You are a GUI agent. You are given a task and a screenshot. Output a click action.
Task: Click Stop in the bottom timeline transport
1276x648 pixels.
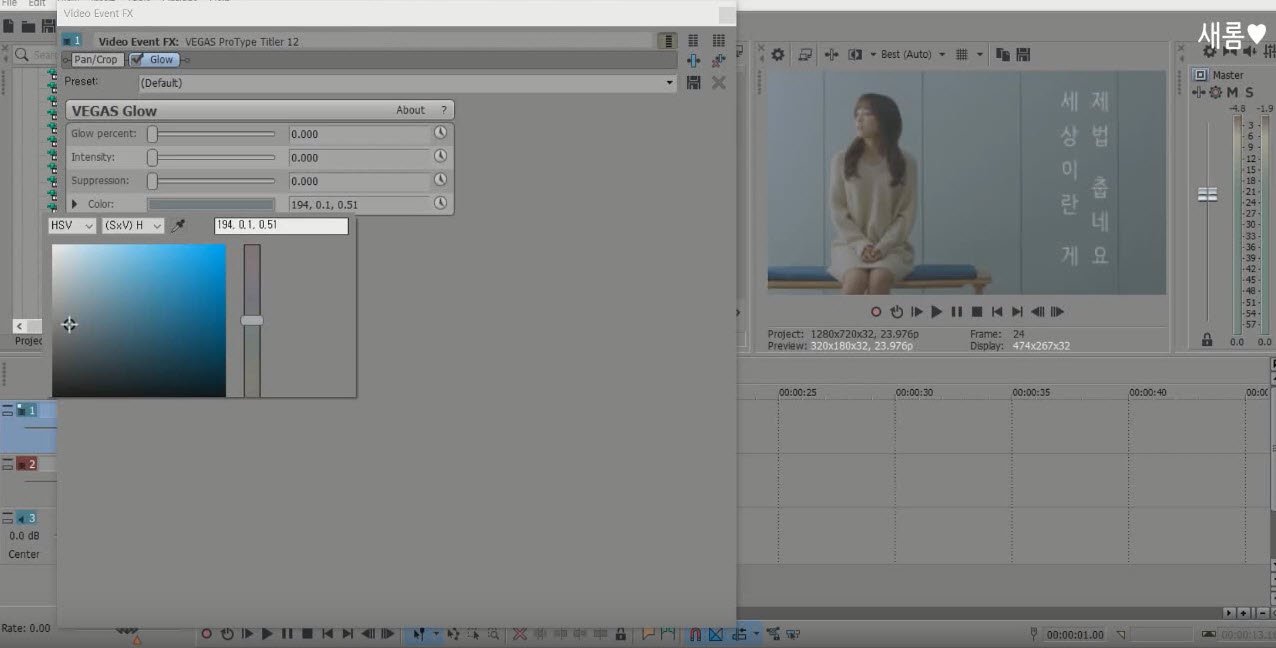307,634
